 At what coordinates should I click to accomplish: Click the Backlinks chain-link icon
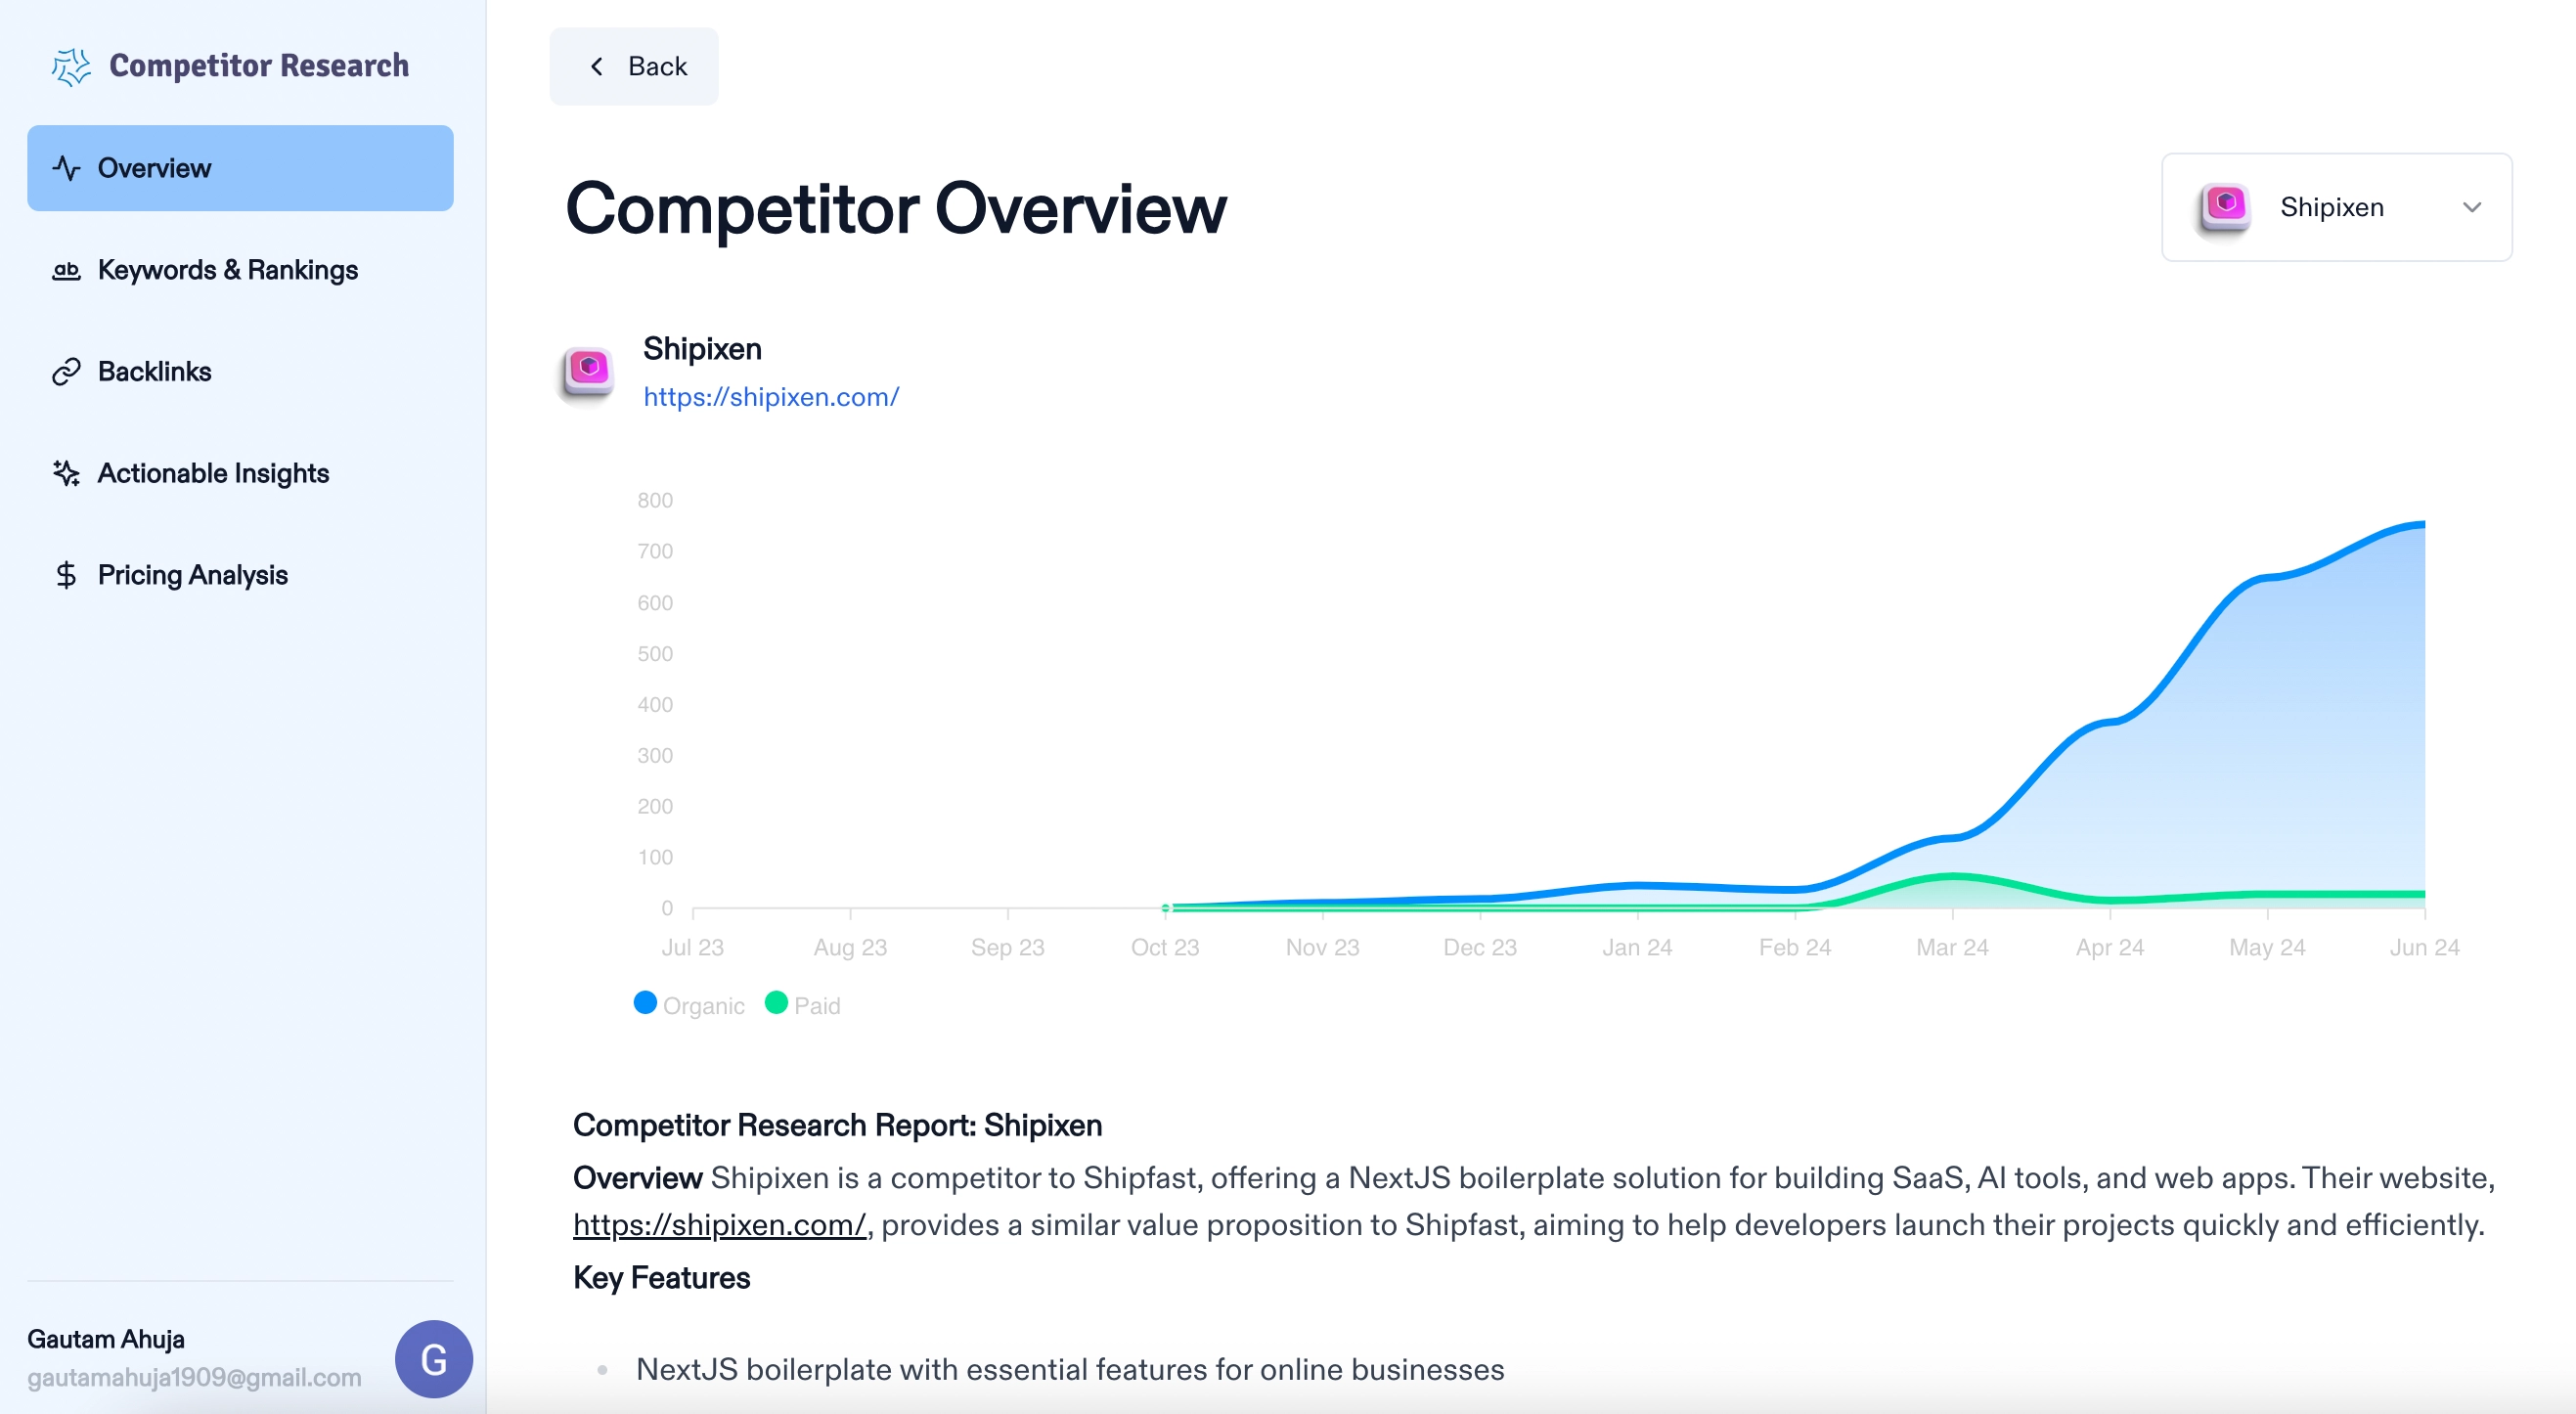(66, 372)
